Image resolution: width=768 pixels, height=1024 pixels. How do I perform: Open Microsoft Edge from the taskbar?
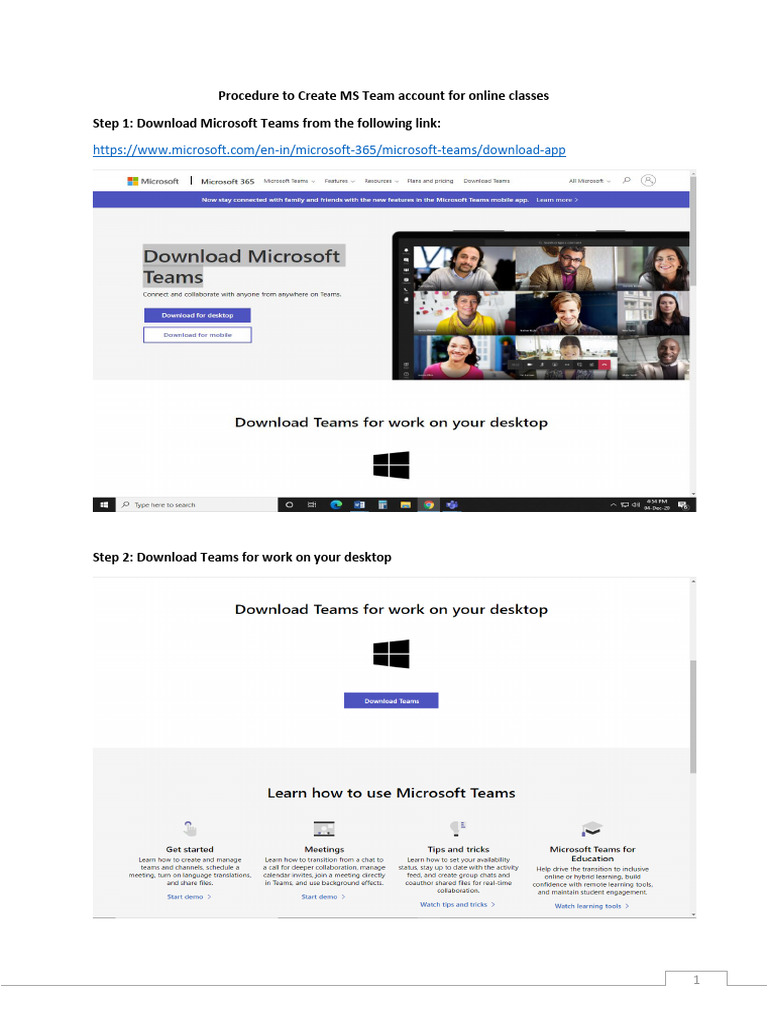coord(336,505)
